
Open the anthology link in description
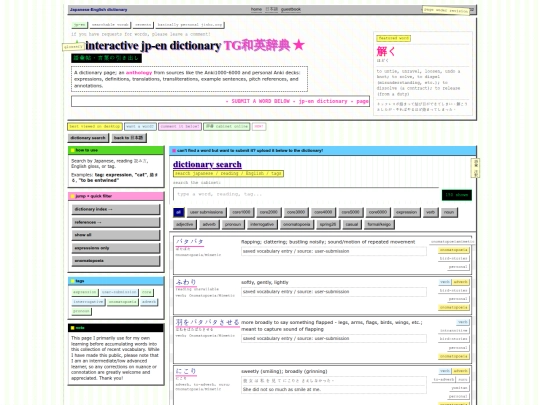(x=139, y=73)
